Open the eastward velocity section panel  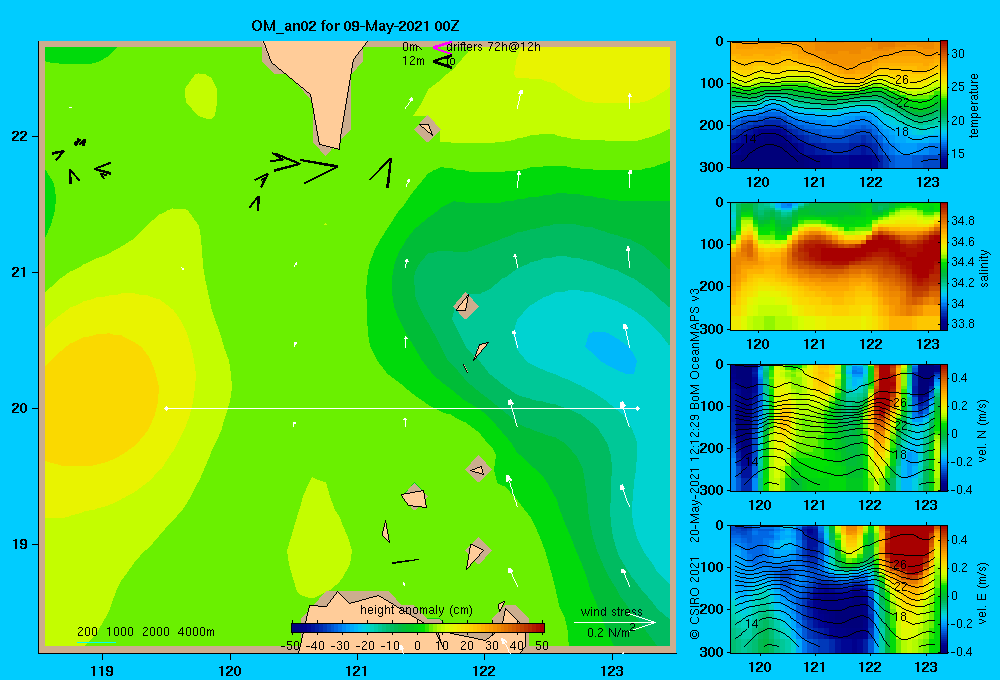tap(835, 589)
